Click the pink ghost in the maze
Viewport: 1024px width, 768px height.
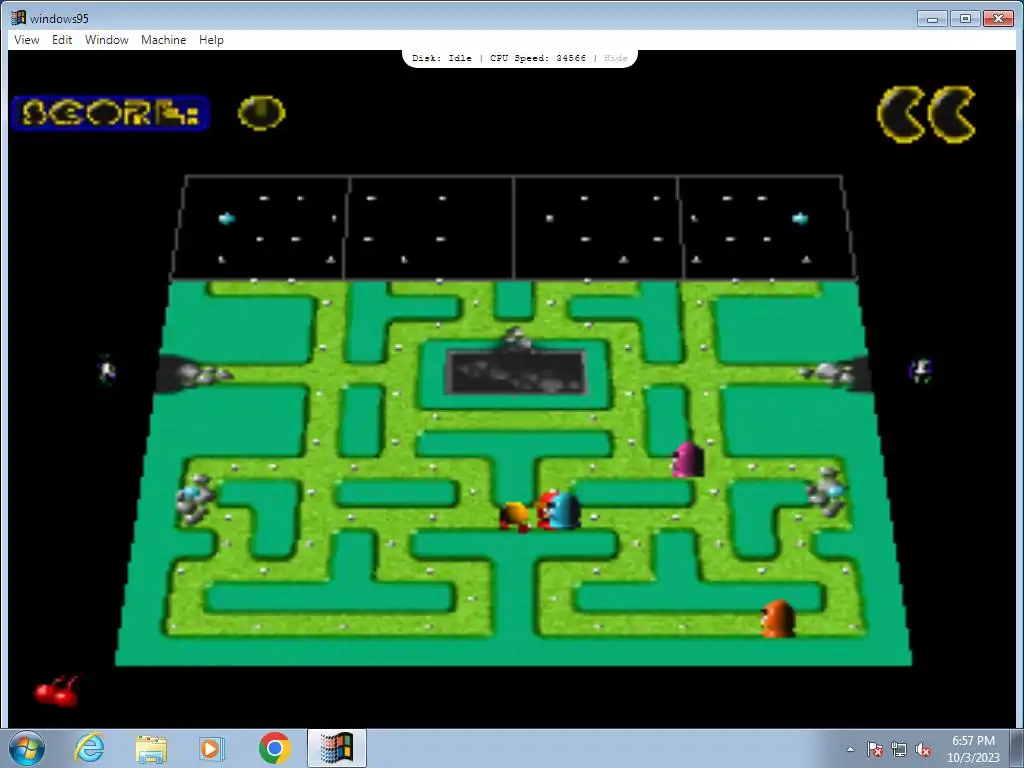coord(688,460)
